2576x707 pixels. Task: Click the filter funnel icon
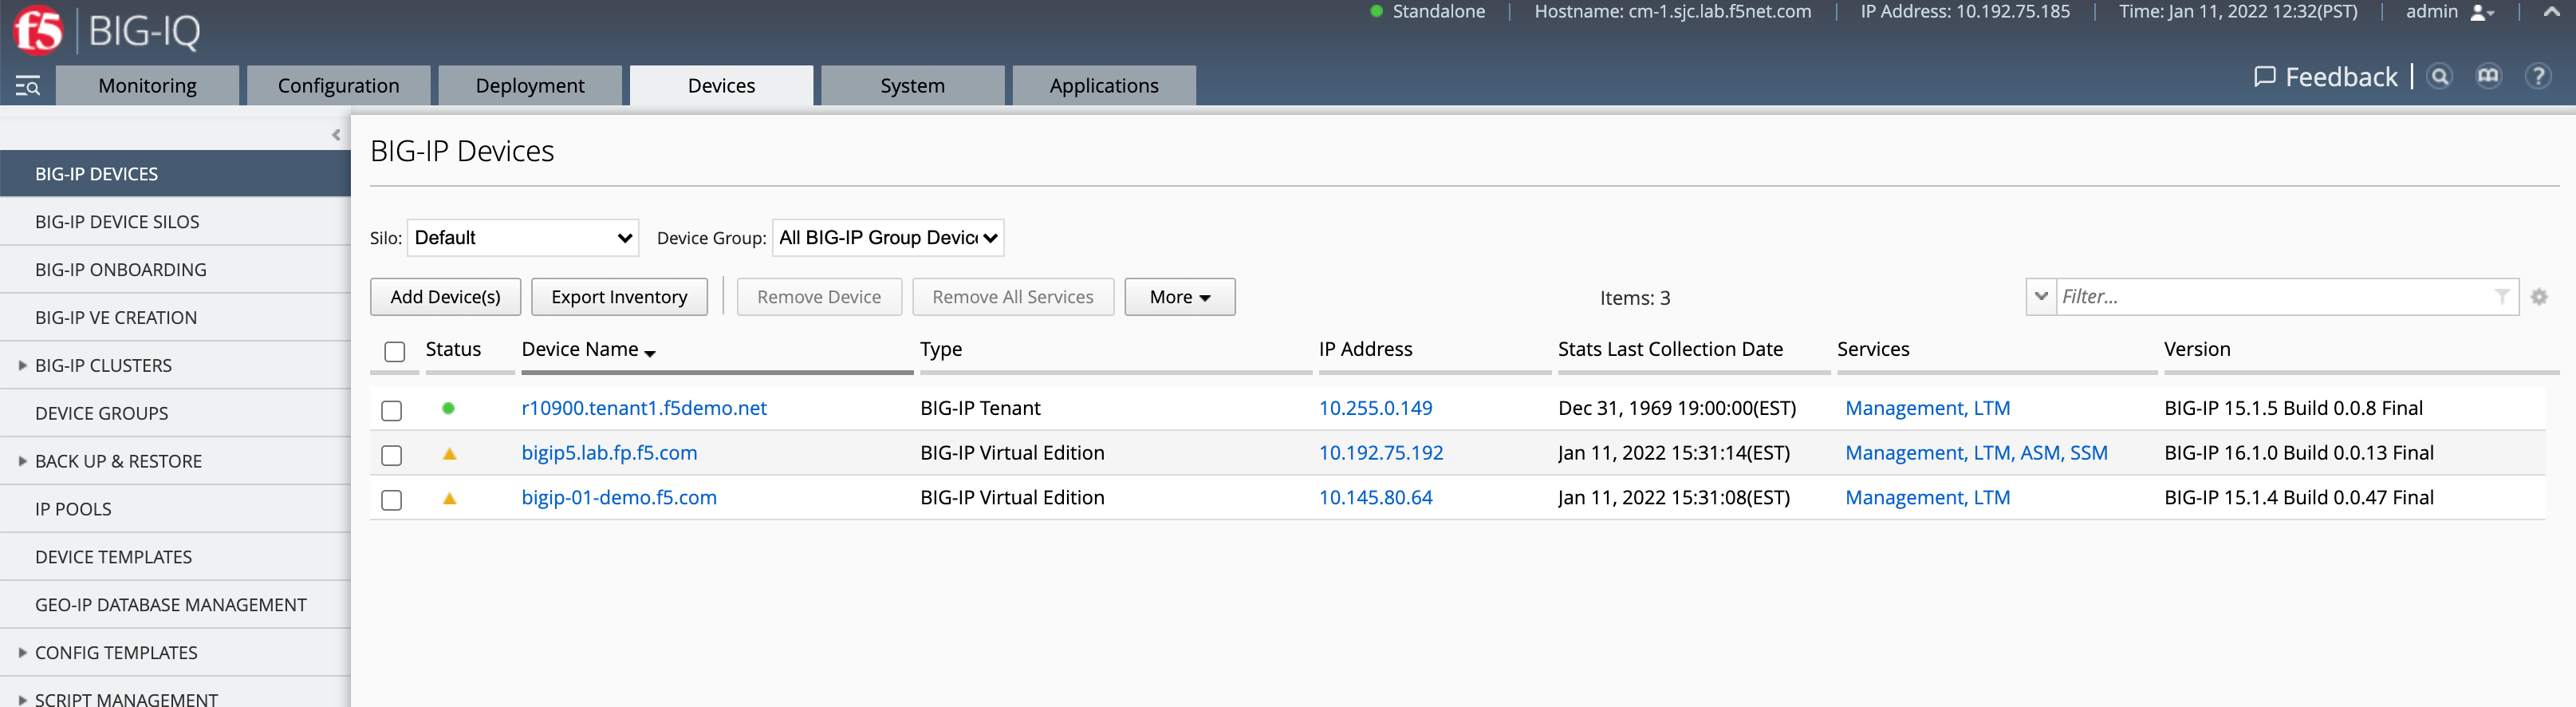2501,296
